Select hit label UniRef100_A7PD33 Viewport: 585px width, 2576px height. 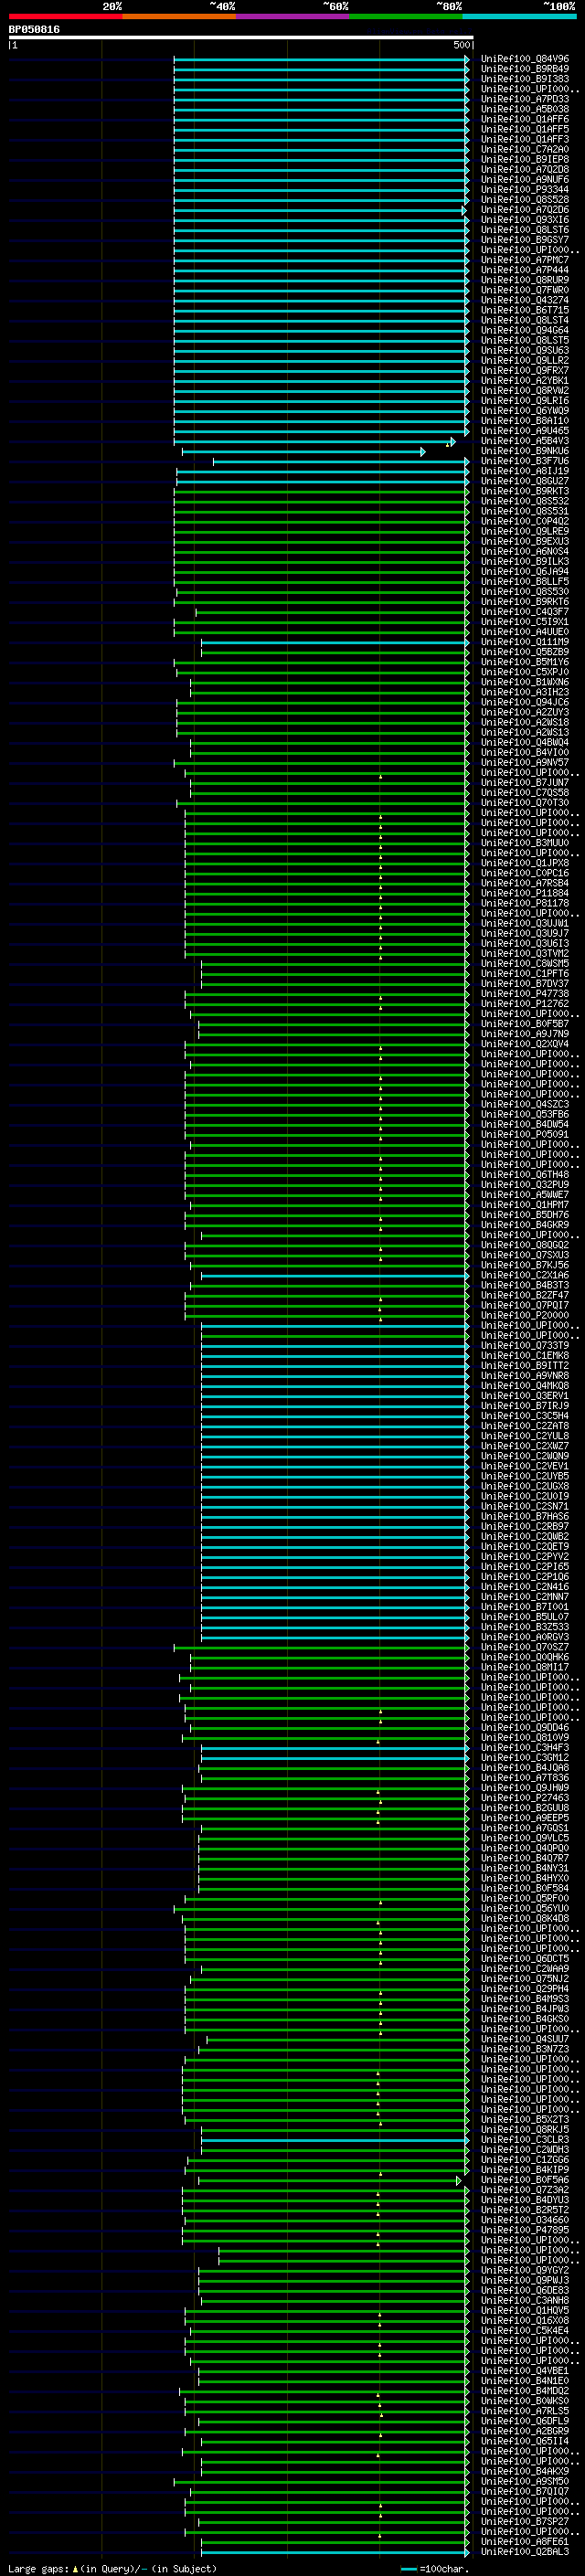click(525, 100)
